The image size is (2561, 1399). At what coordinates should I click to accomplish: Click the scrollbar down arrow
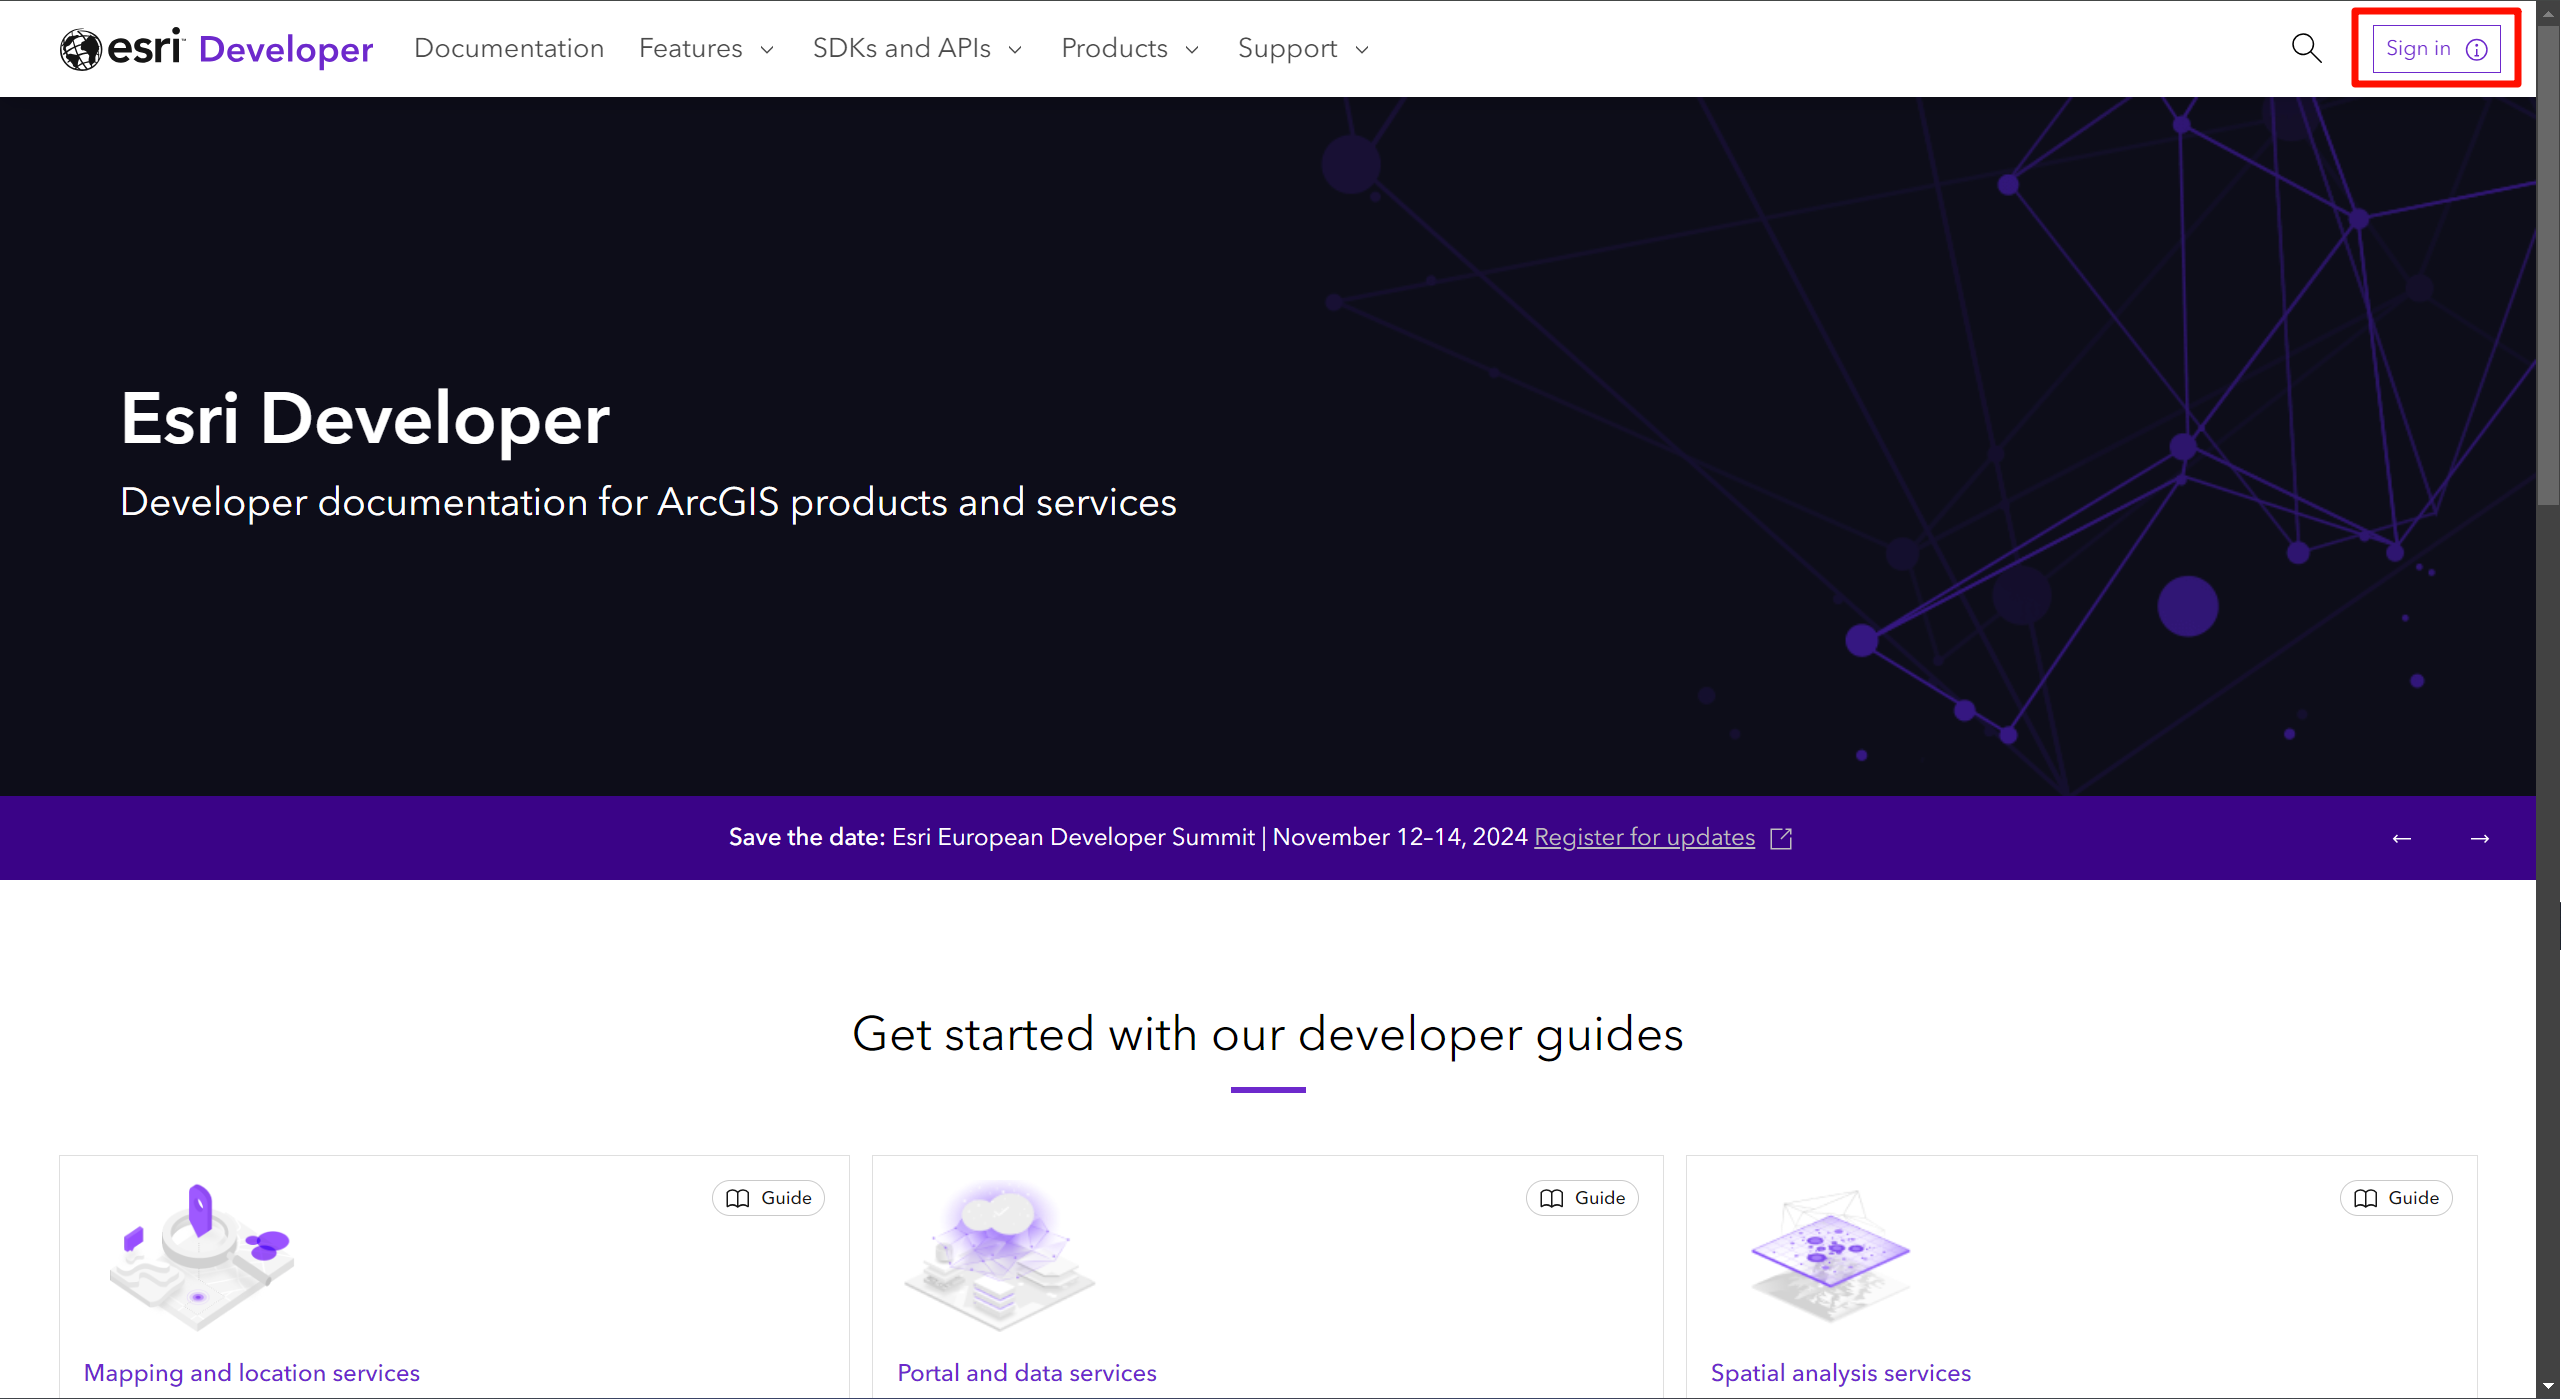pyautogui.click(x=2548, y=1386)
